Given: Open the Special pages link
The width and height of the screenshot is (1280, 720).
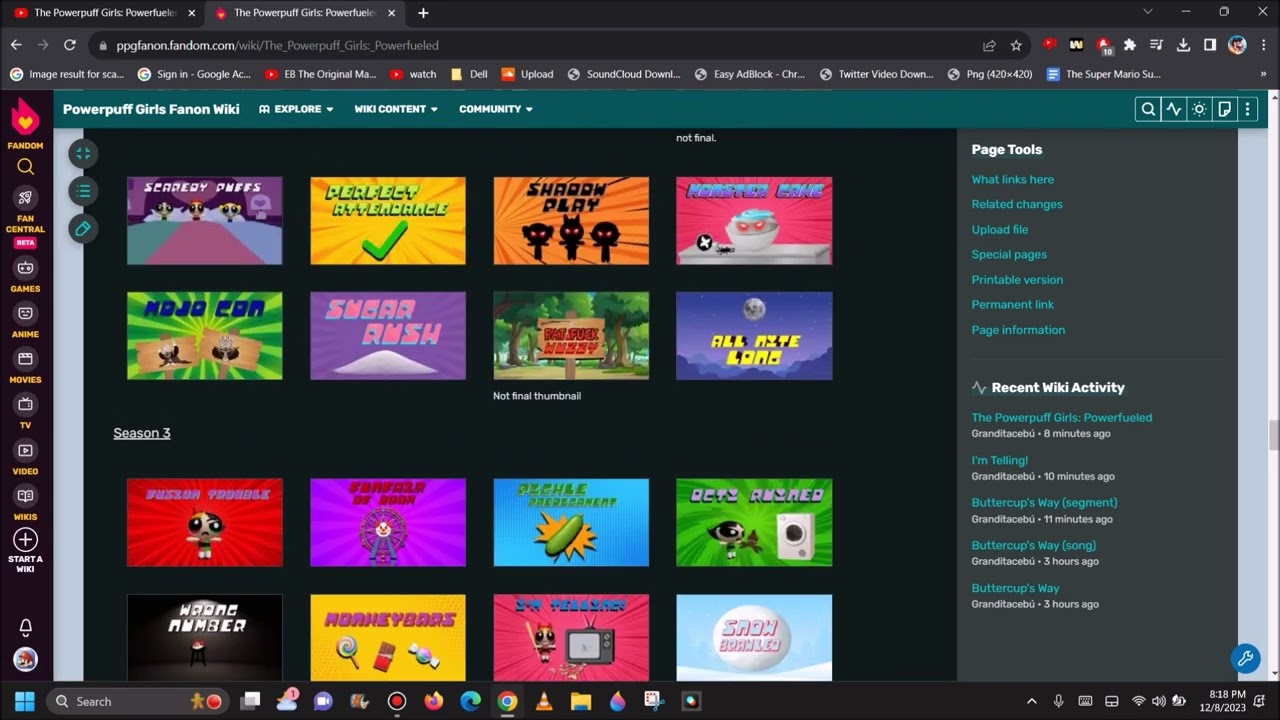Looking at the screenshot, I should click(x=1009, y=254).
